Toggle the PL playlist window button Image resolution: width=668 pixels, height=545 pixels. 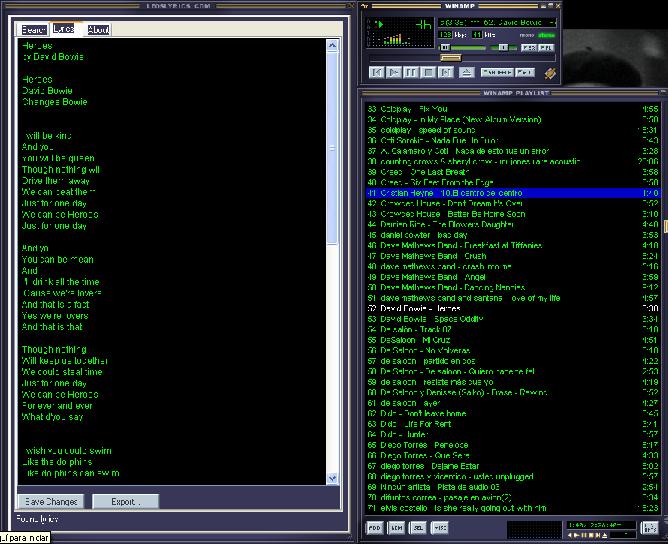tap(546, 47)
